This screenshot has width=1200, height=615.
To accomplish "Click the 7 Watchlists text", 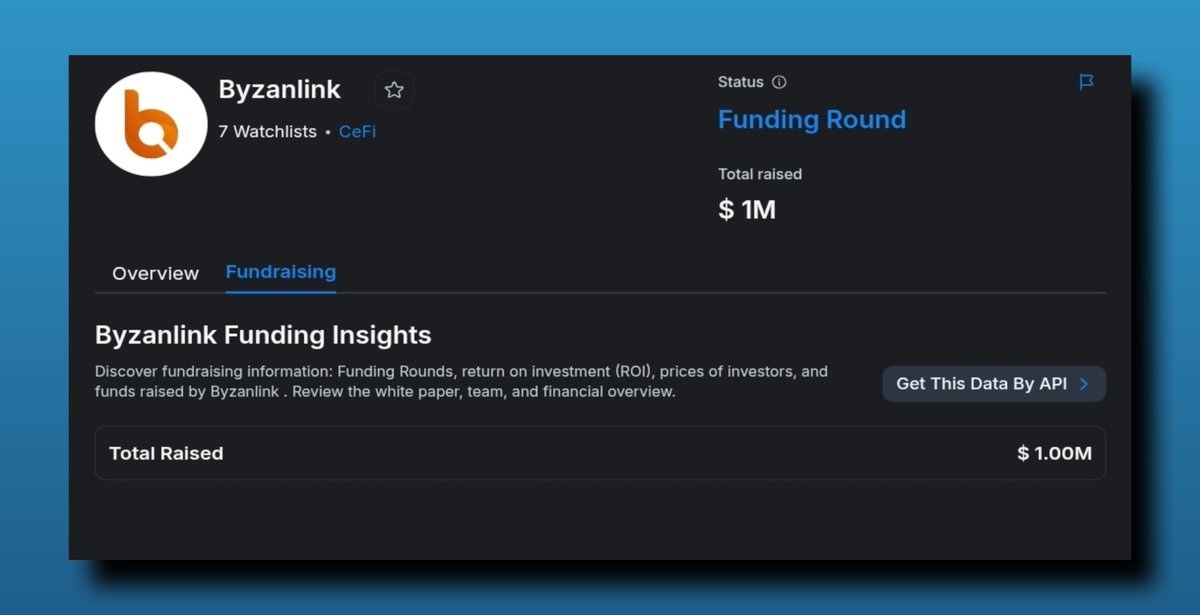I will coord(267,131).
